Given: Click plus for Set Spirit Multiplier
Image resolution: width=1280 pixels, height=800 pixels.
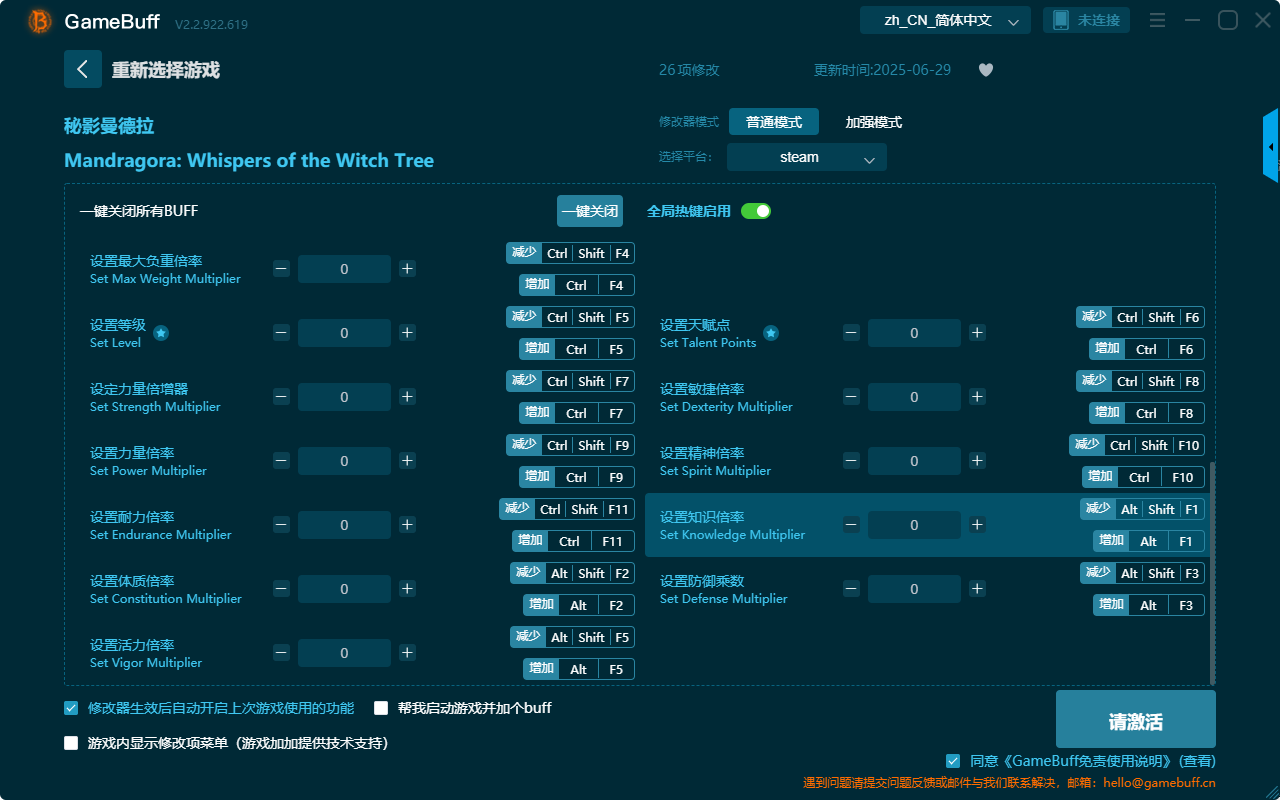Looking at the screenshot, I should (977, 461).
